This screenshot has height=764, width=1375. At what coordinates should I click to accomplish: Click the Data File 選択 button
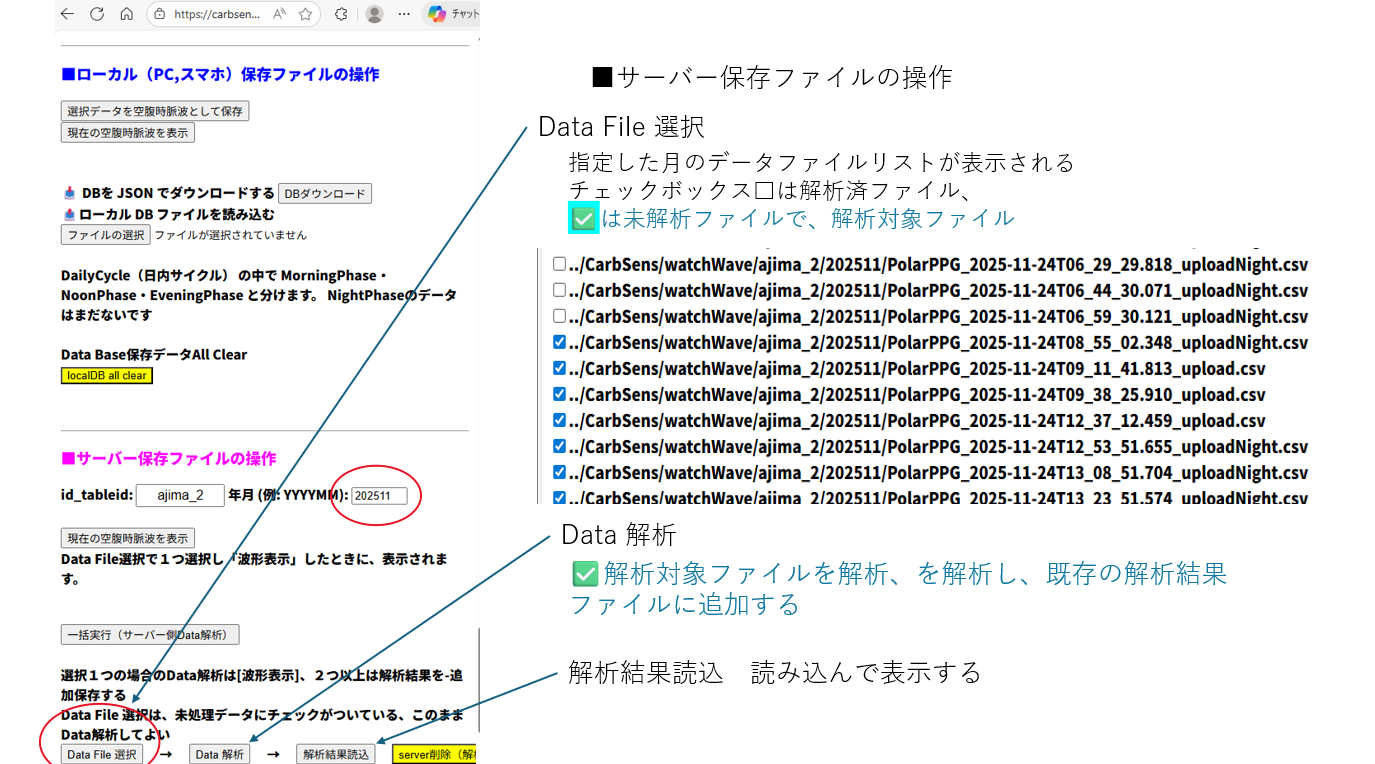pos(102,754)
